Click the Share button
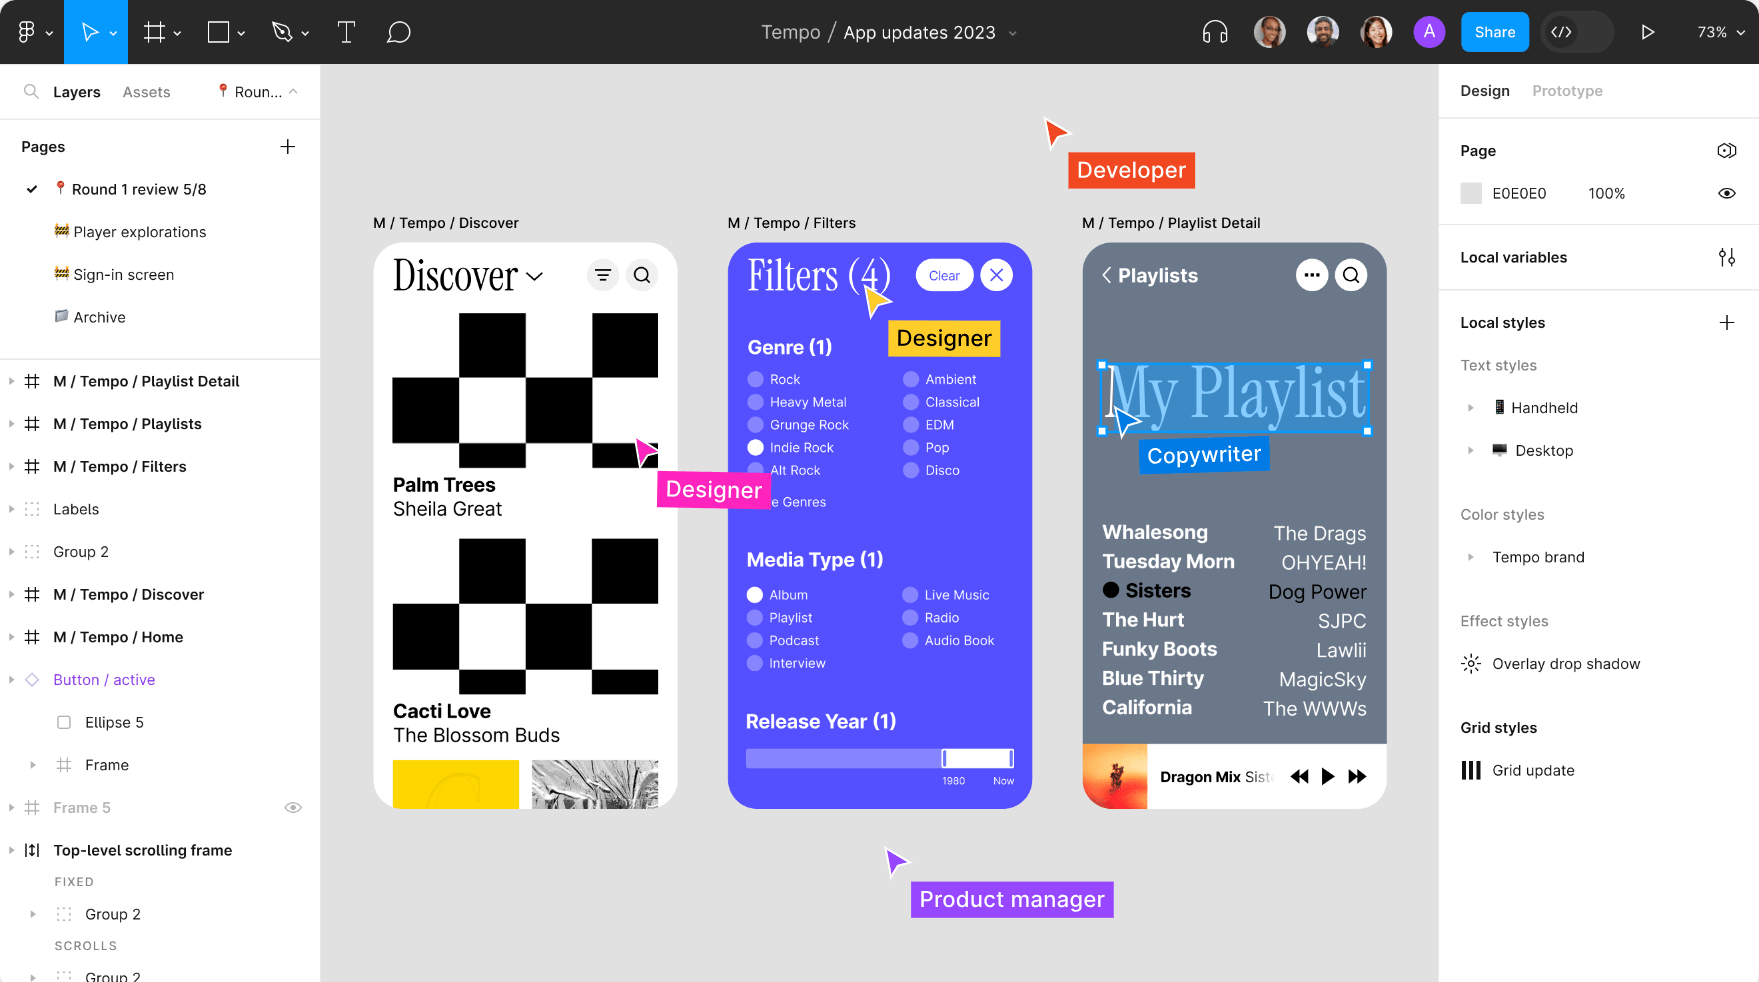 (1494, 31)
